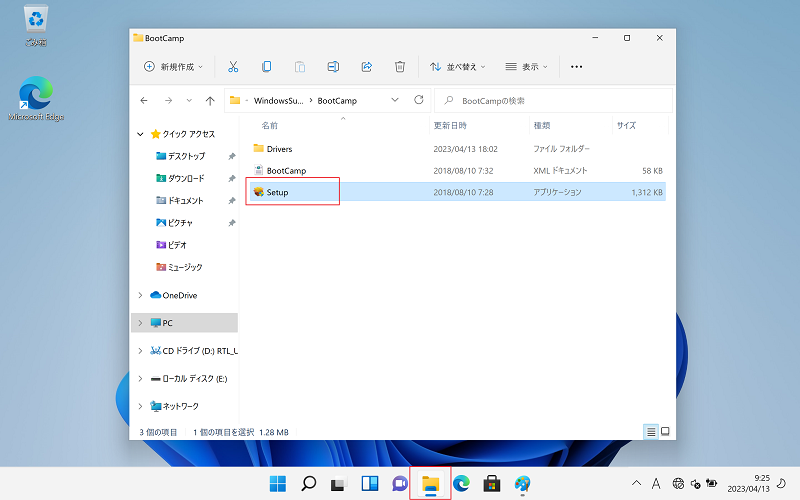The height and width of the screenshot is (500, 800).
Task: Expand the ローカル ディスク (E:) node
Action: pos(140,379)
